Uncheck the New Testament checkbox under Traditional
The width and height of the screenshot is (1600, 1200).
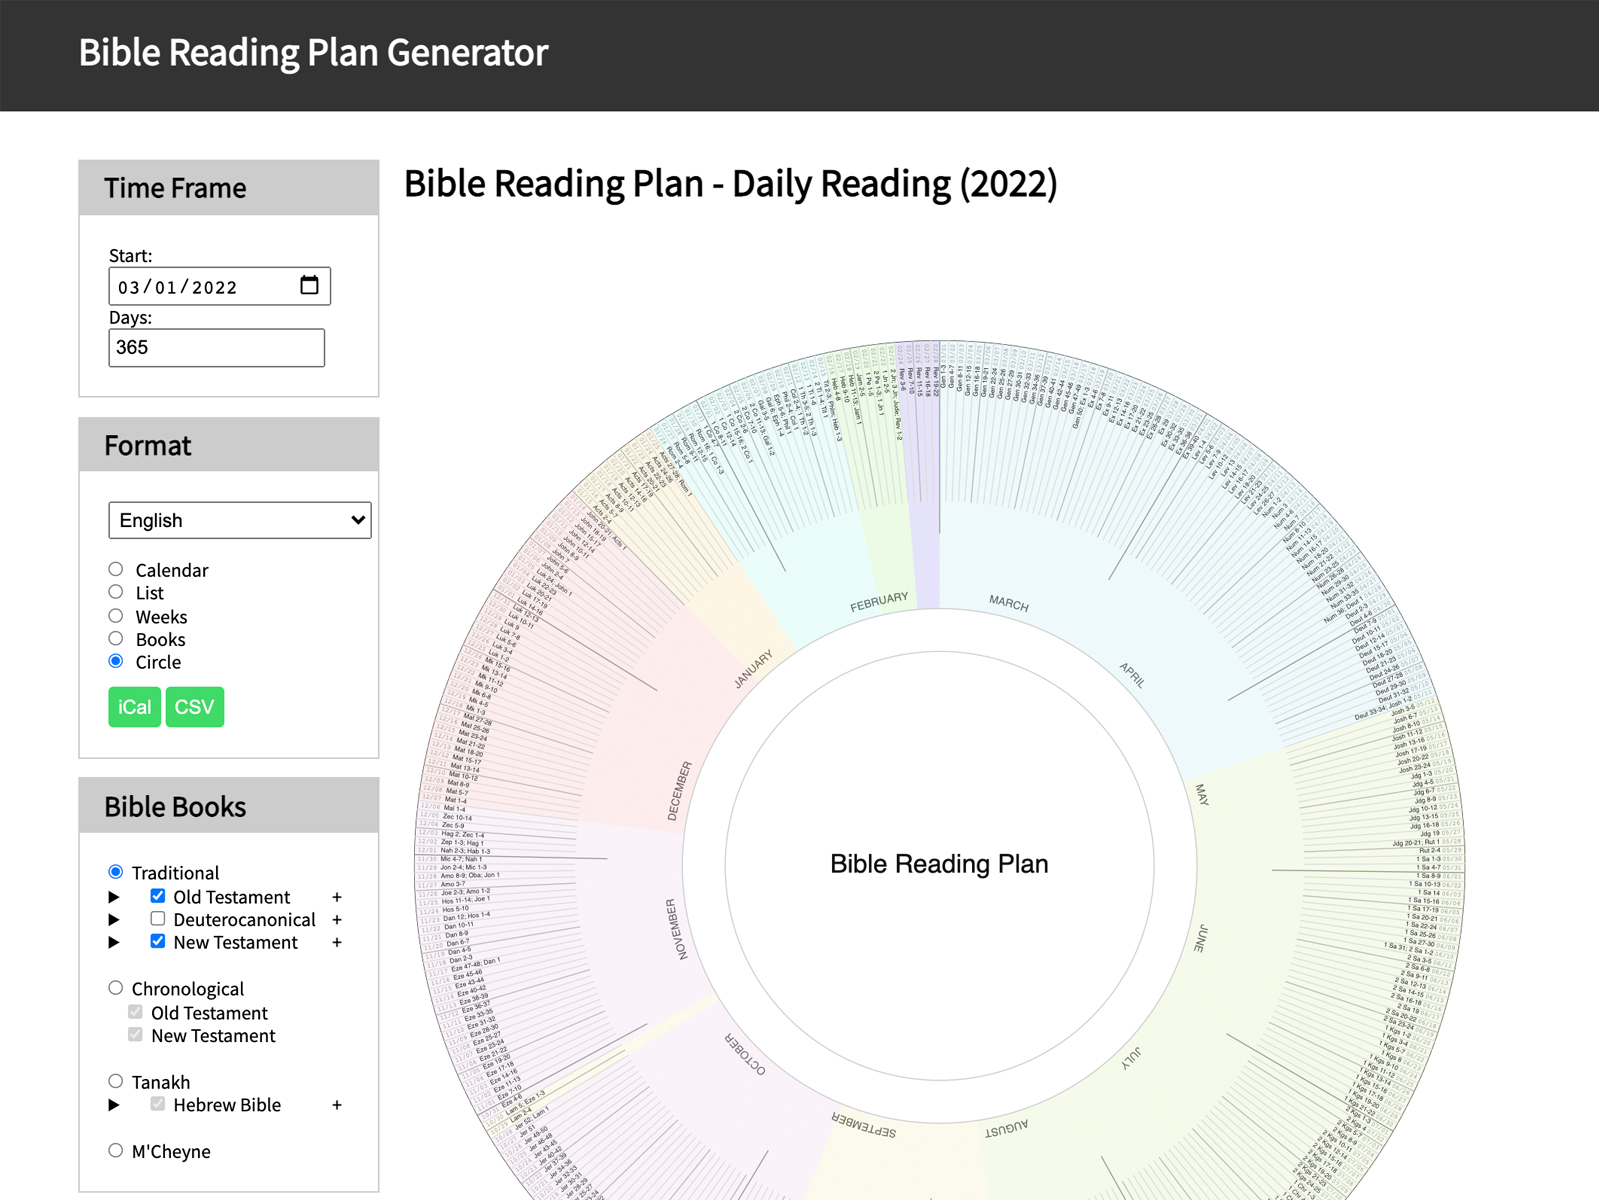[x=158, y=942]
